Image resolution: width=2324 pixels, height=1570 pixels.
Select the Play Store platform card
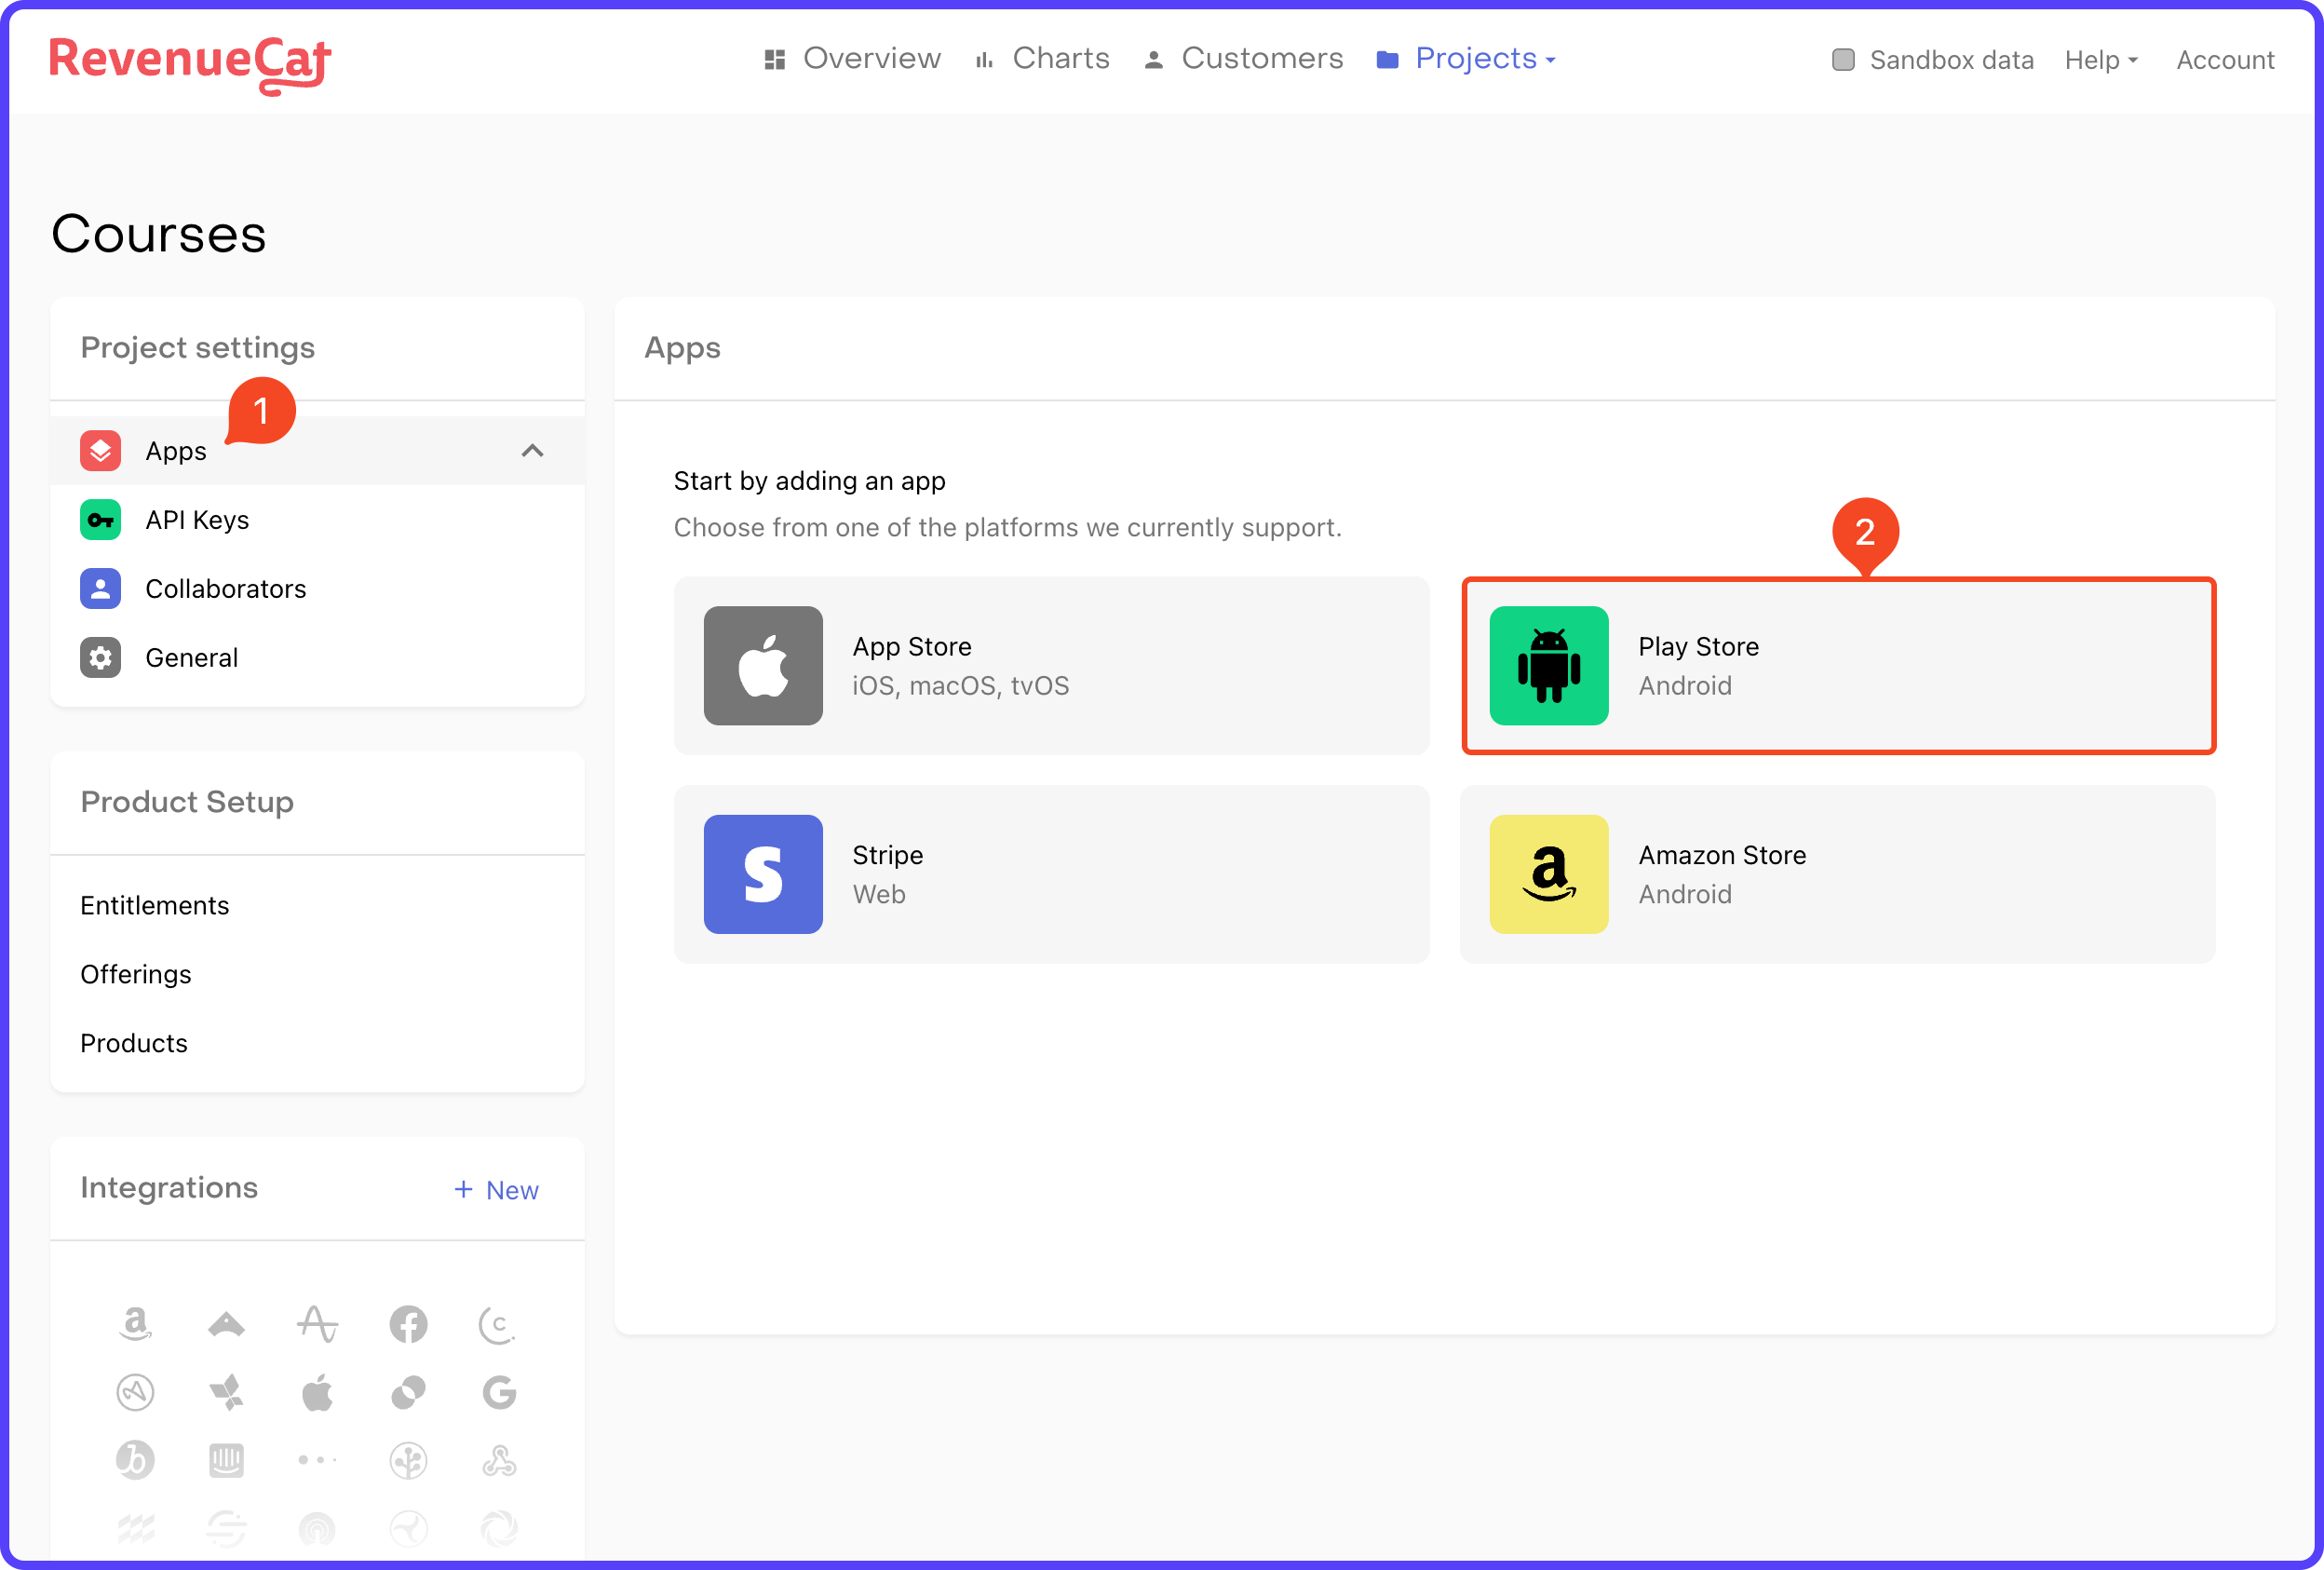1838,665
